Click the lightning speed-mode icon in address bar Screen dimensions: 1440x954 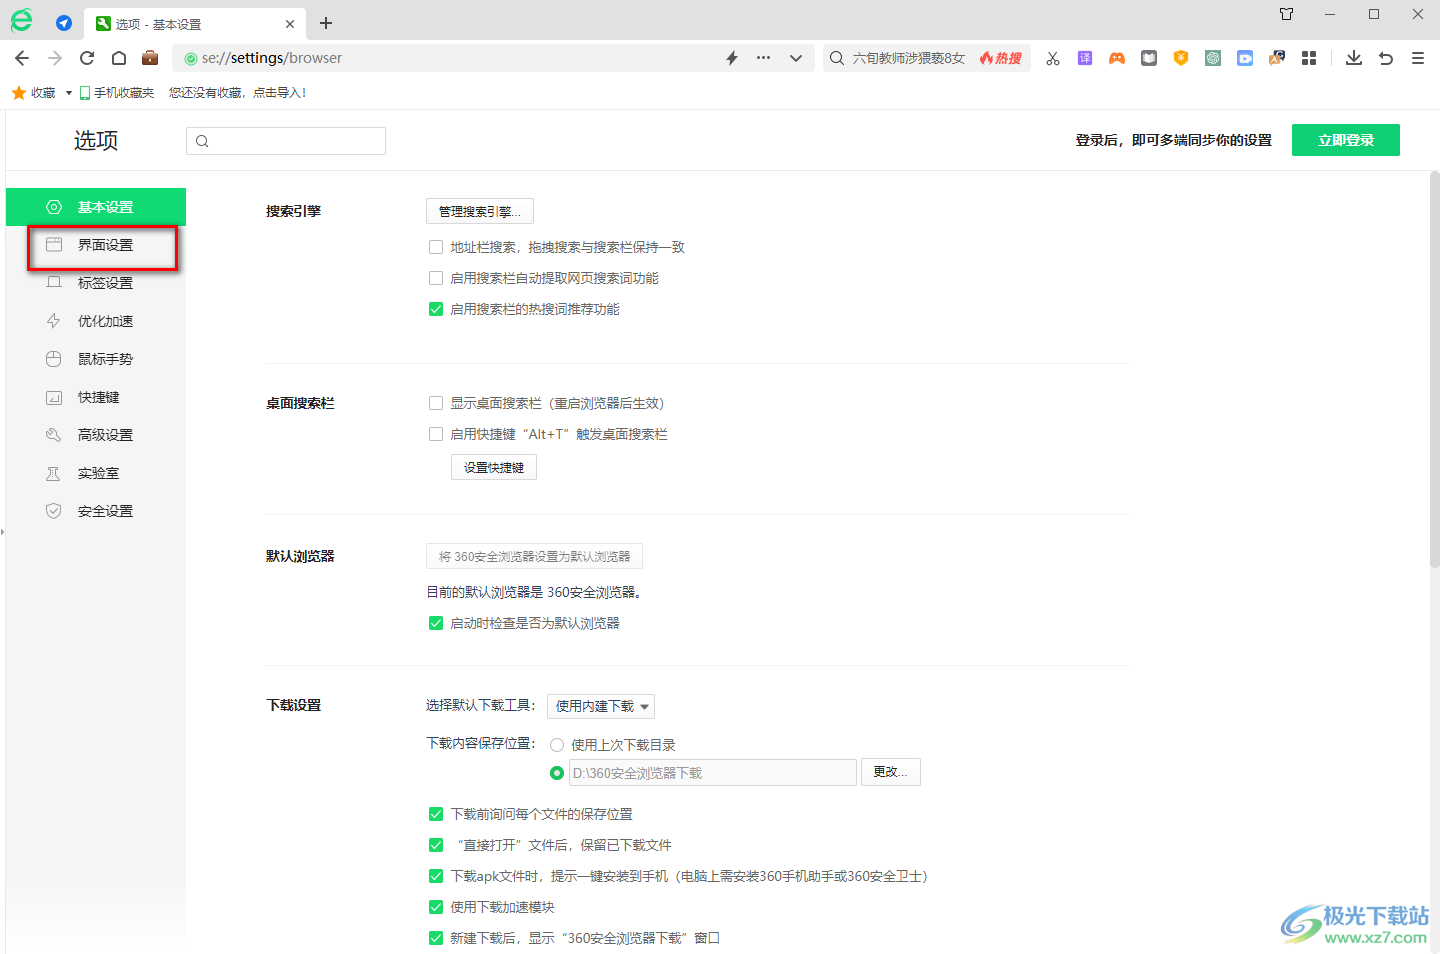(732, 58)
